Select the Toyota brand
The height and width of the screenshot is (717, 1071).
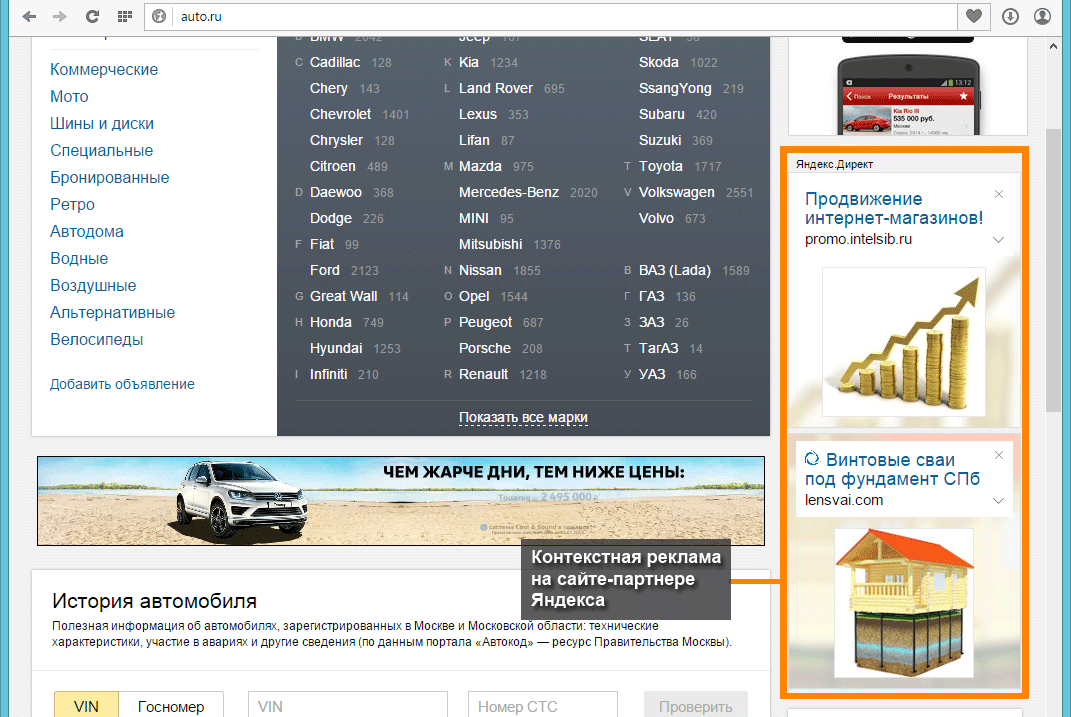point(660,167)
